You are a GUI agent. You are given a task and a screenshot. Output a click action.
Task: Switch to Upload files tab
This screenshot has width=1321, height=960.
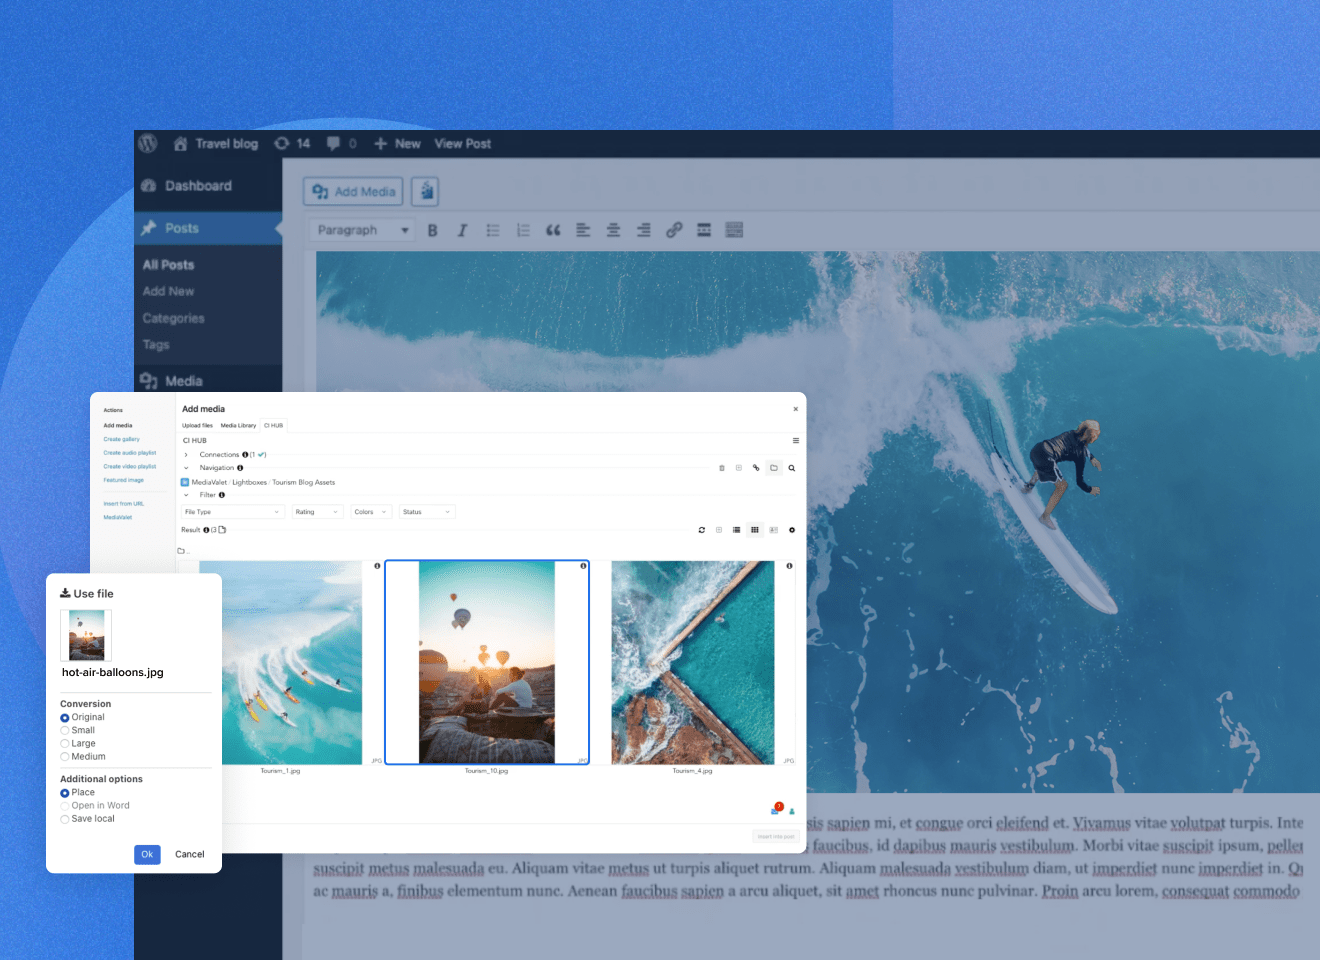[x=197, y=426]
